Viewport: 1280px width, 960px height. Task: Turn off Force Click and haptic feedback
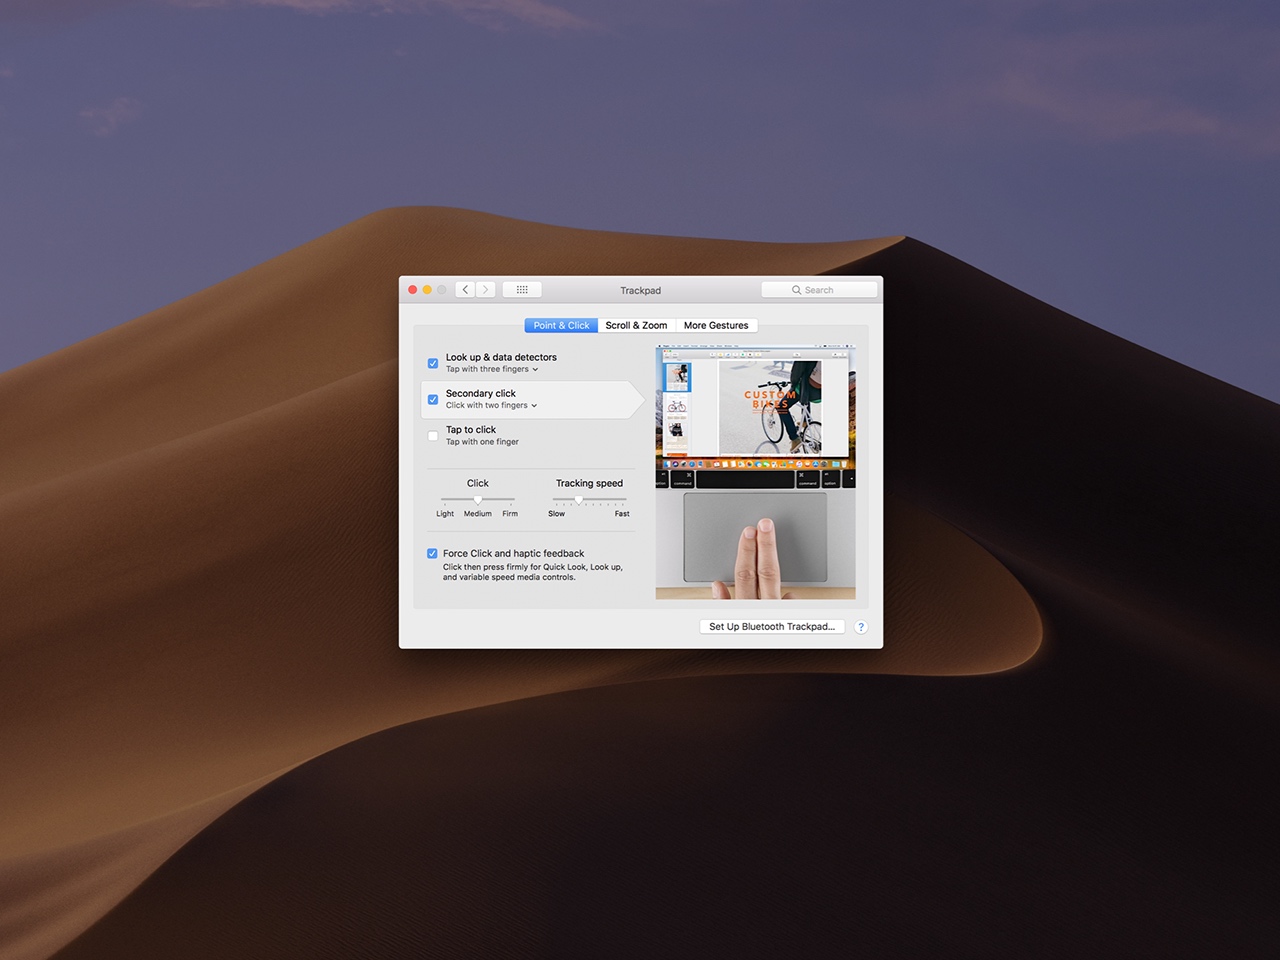coord(432,553)
